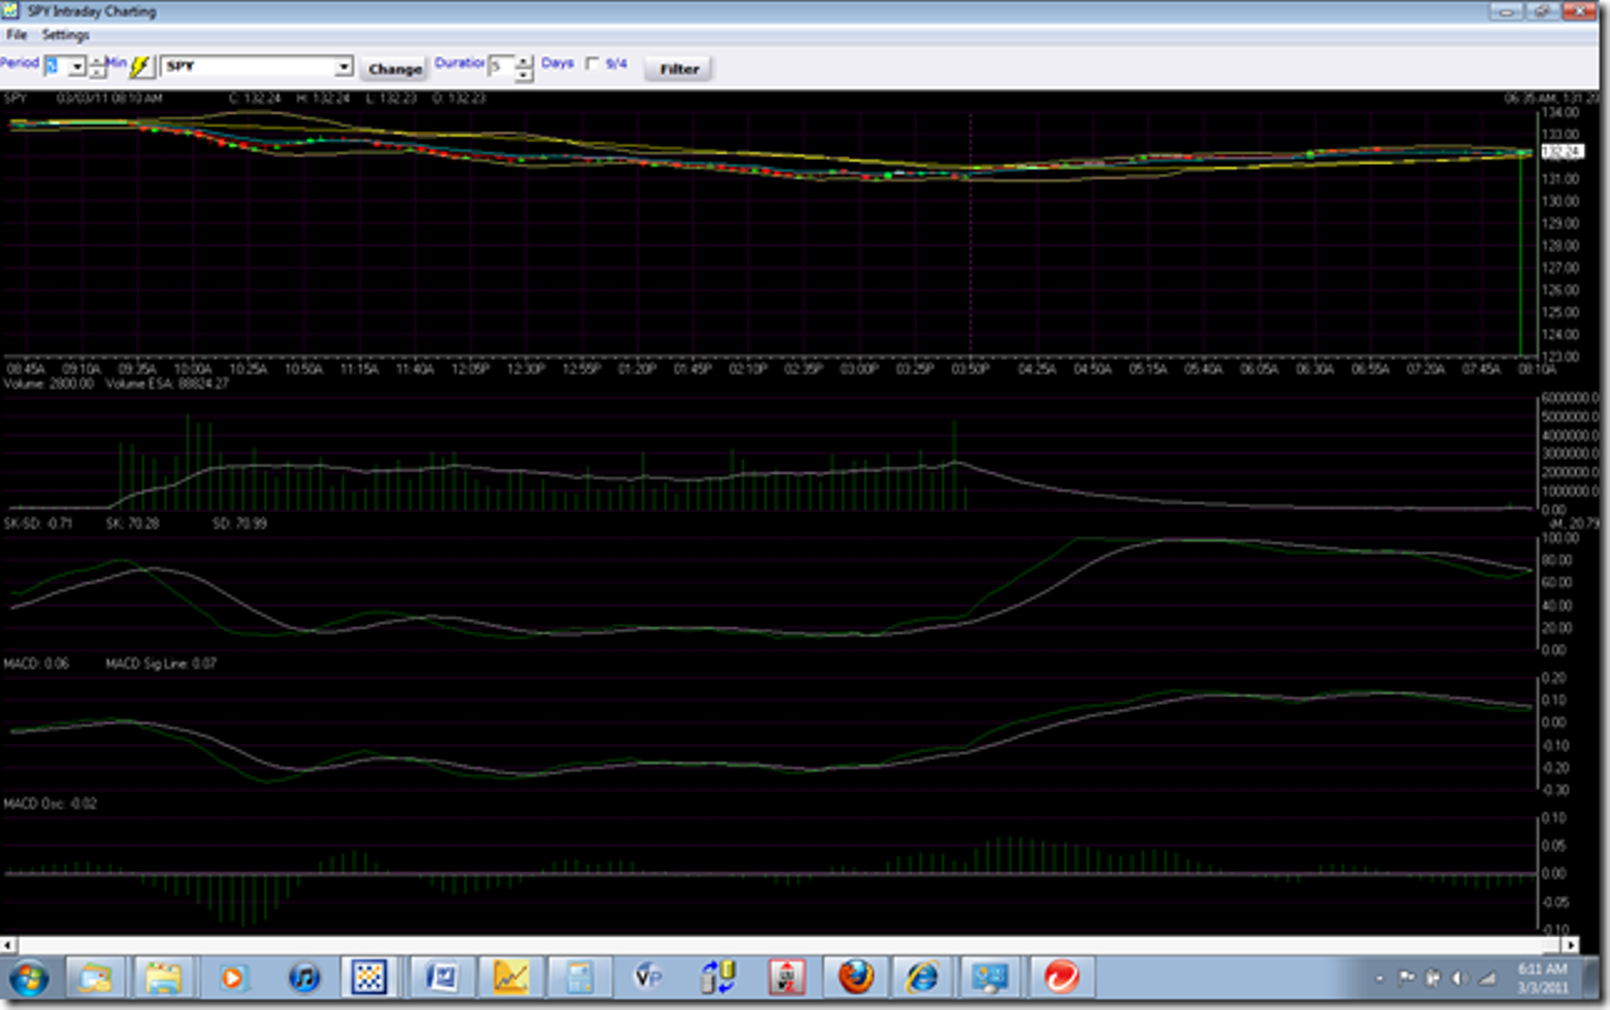
Task: Open Internet Explorer from the taskbar
Action: (x=923, y=977)
